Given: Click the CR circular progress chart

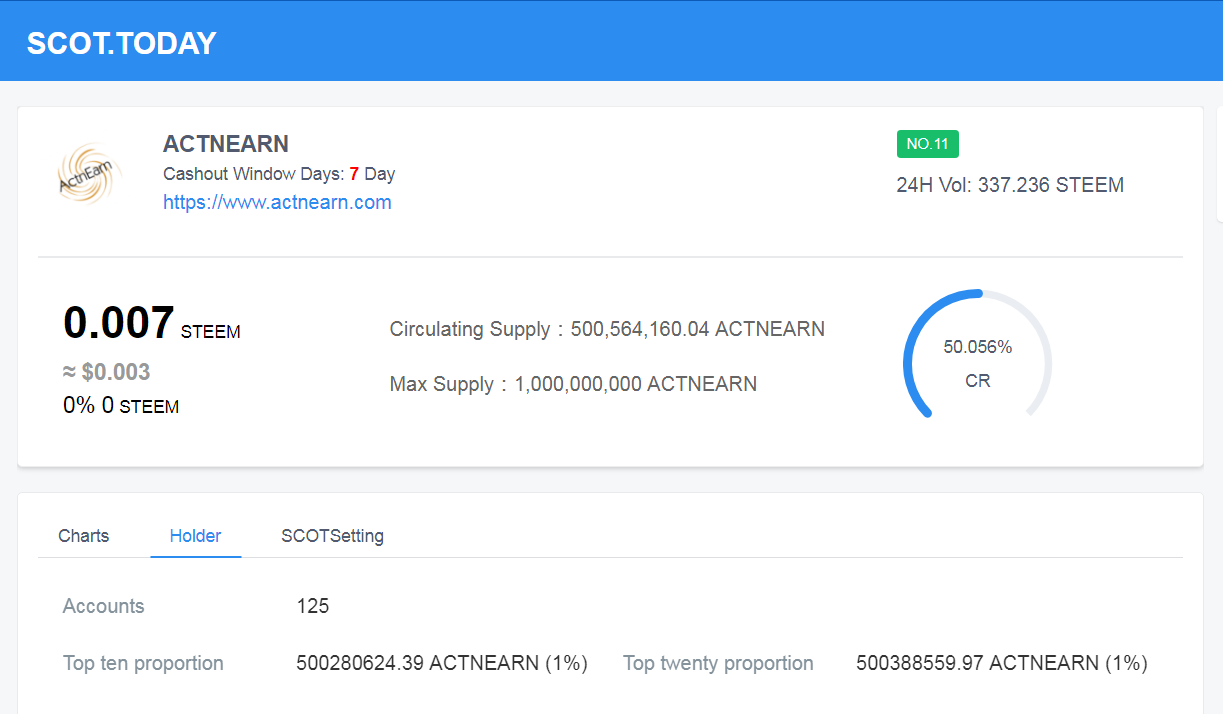Looking at the screenshot, I should point(976,354).
